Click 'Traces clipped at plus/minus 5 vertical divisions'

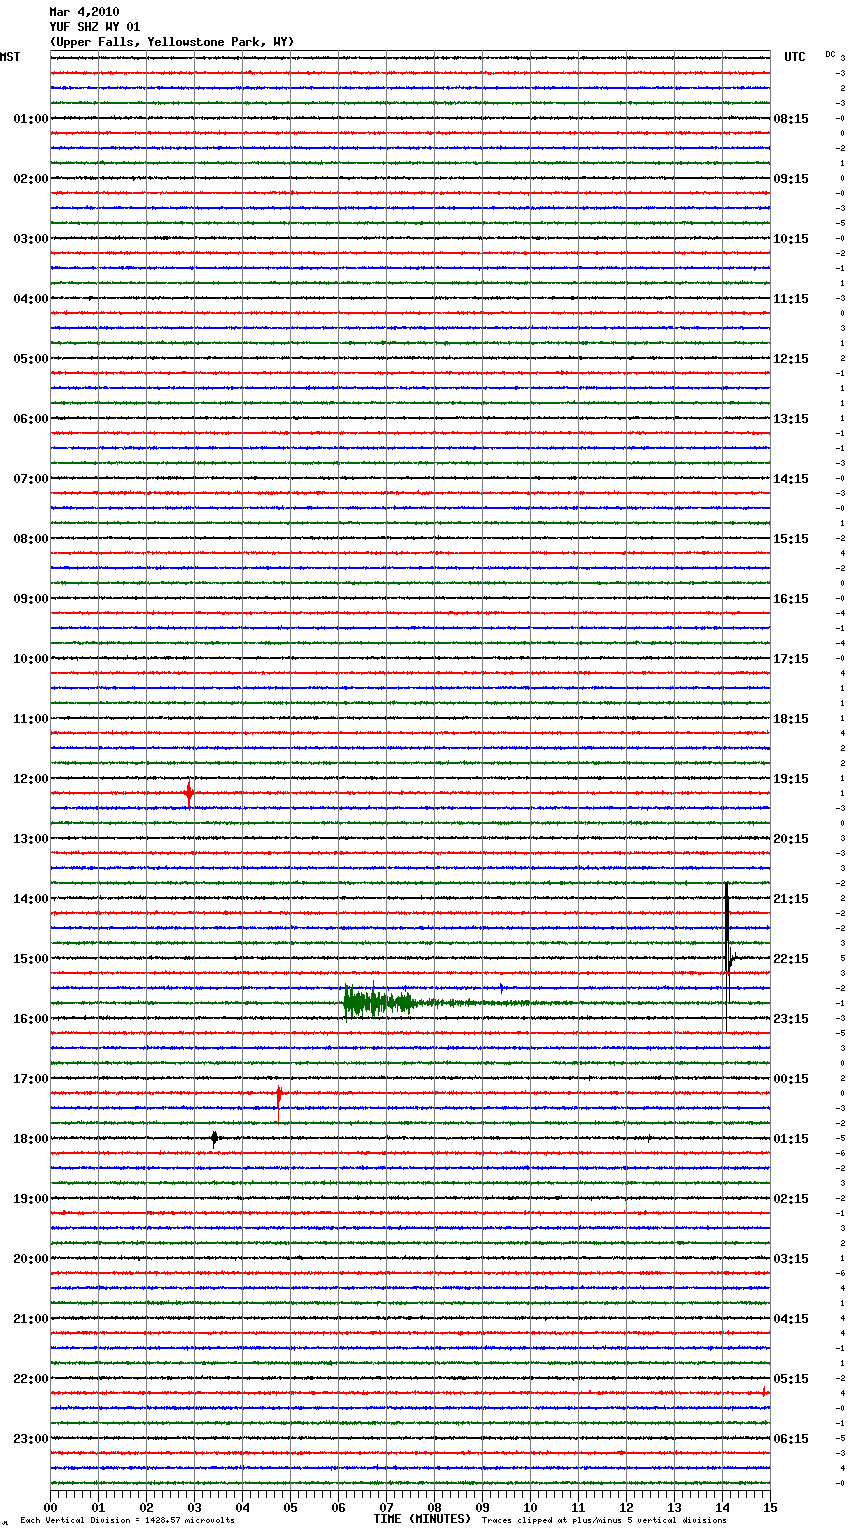[x=604, y=1520]
